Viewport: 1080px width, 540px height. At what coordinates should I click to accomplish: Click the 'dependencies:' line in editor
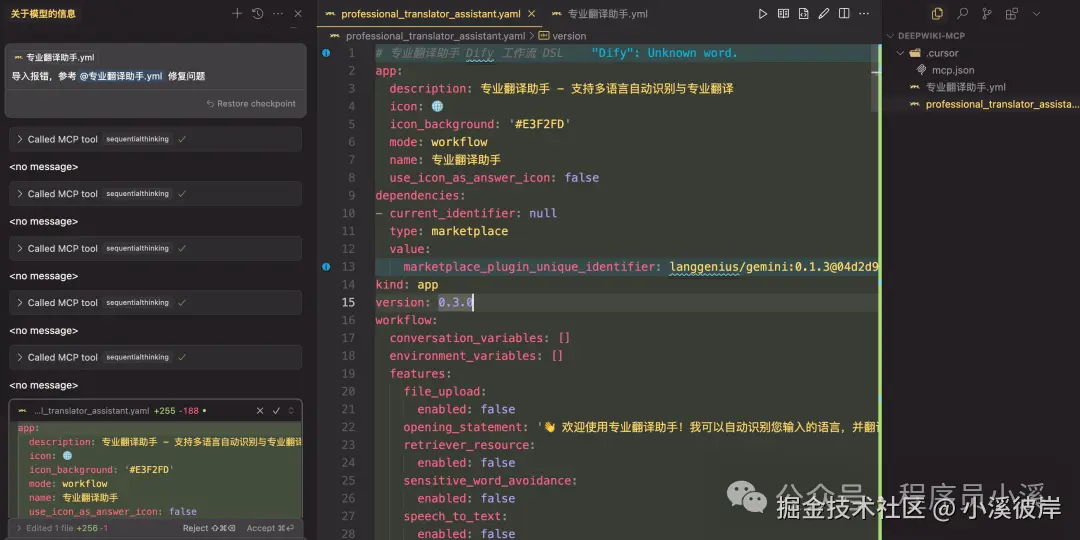point(420,196)
